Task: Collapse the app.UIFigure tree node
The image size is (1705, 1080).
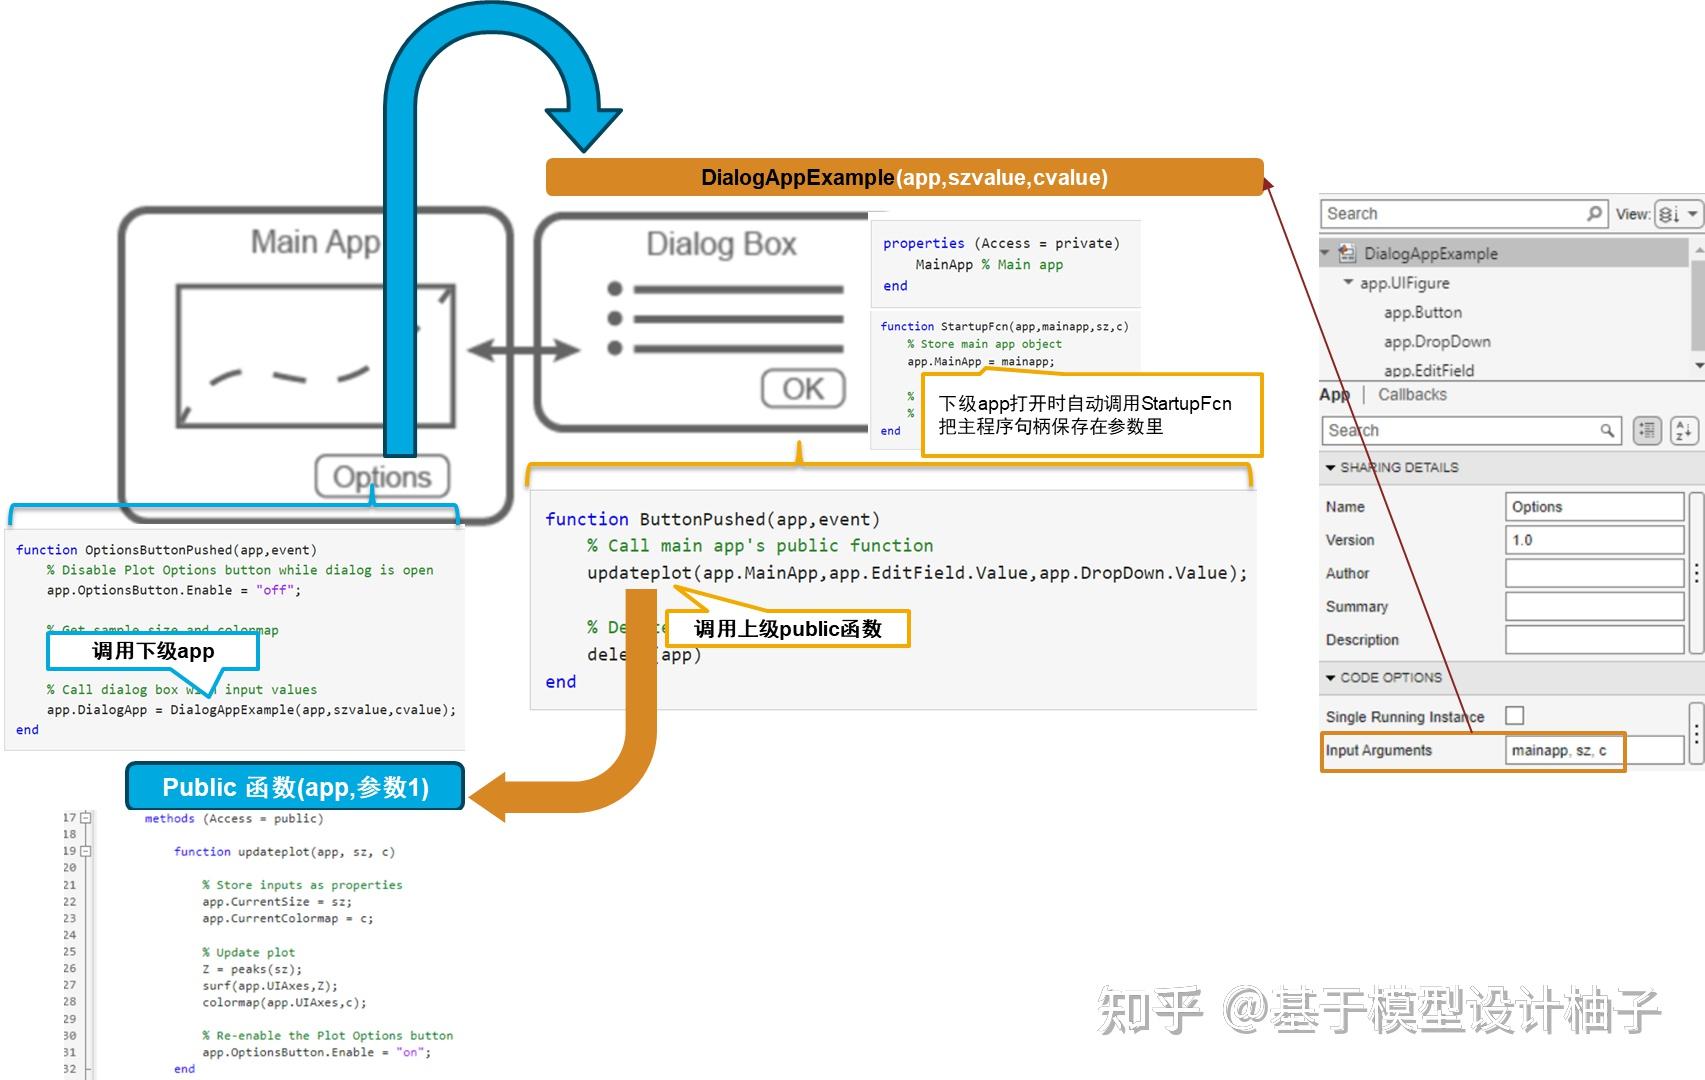Action: (1347, 282)
